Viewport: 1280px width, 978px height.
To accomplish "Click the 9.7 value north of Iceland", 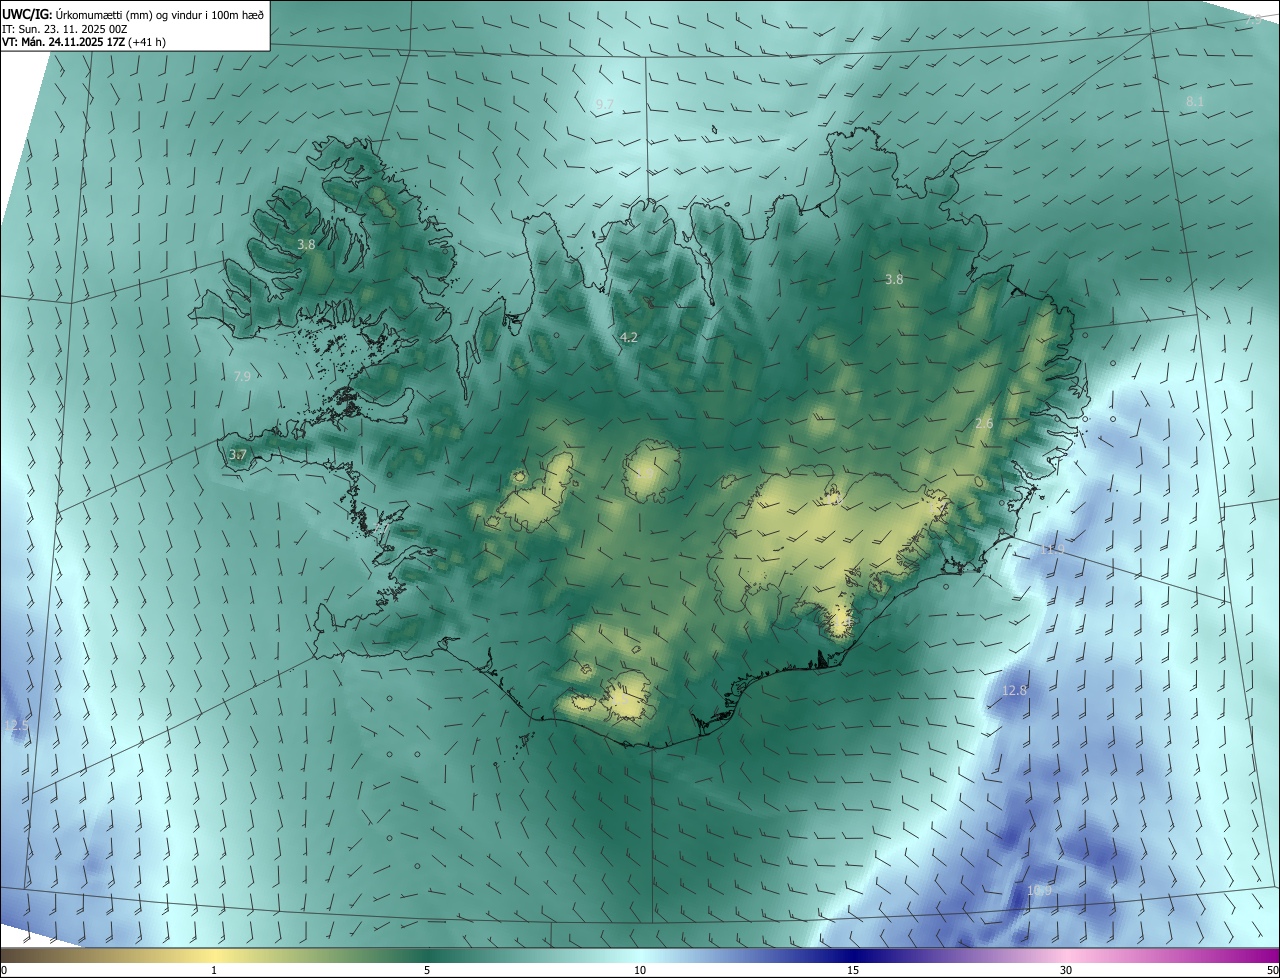I will click(605, 105).
